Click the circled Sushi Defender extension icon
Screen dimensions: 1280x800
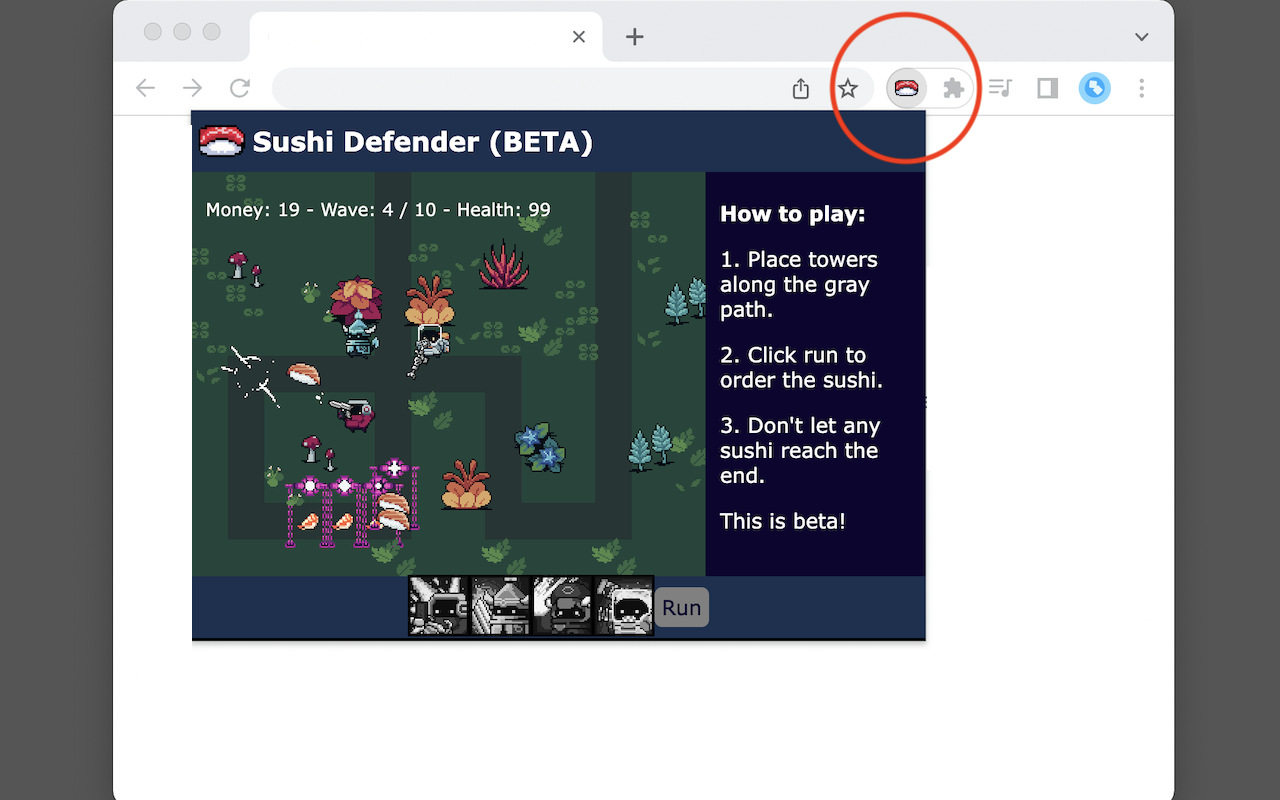click(x=905, y=88)
